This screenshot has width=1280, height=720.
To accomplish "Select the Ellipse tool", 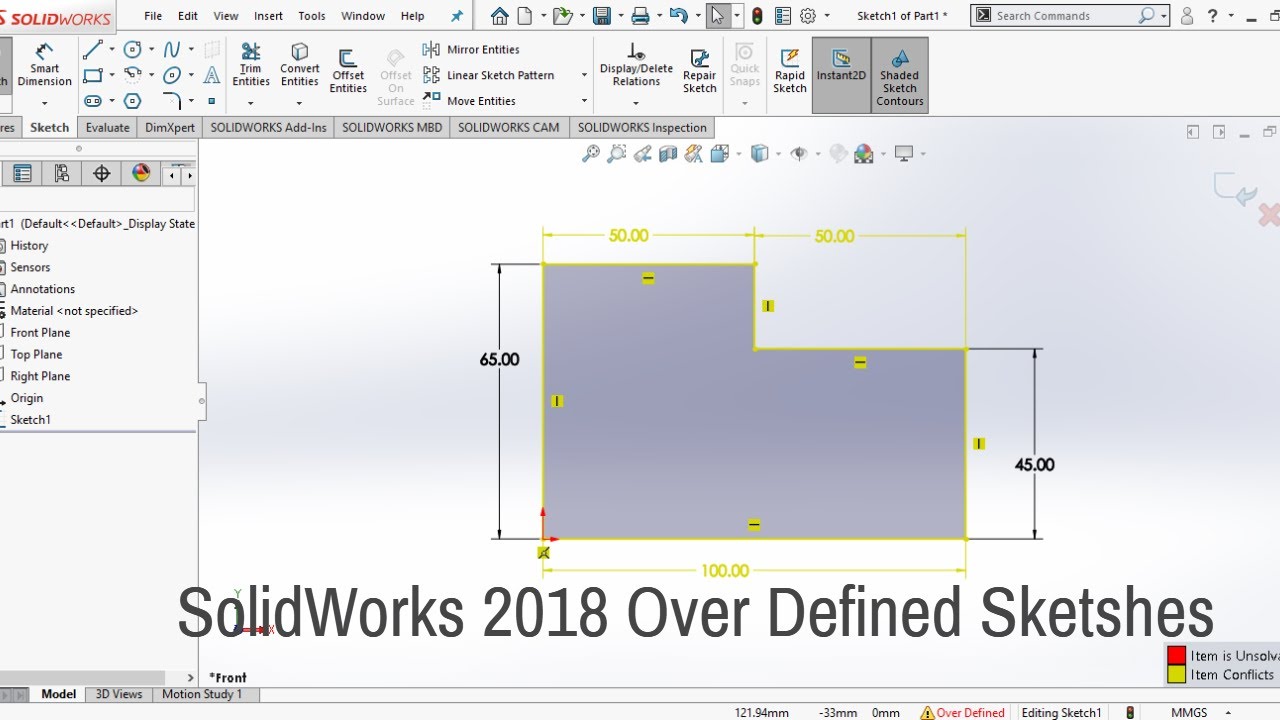I will (172, 75).
